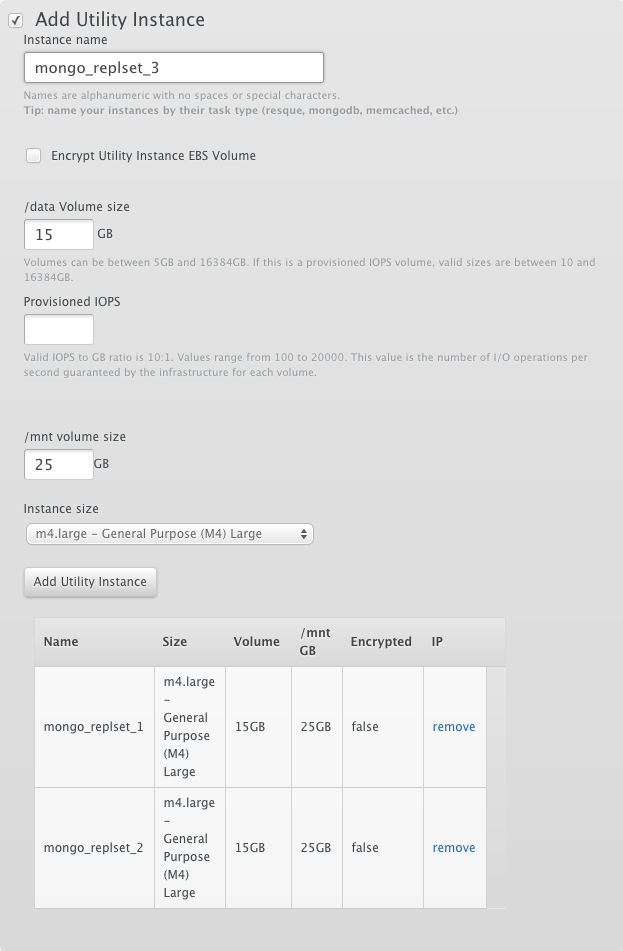
Task: Select the Volume column header
Action: (x=256, y=642)
